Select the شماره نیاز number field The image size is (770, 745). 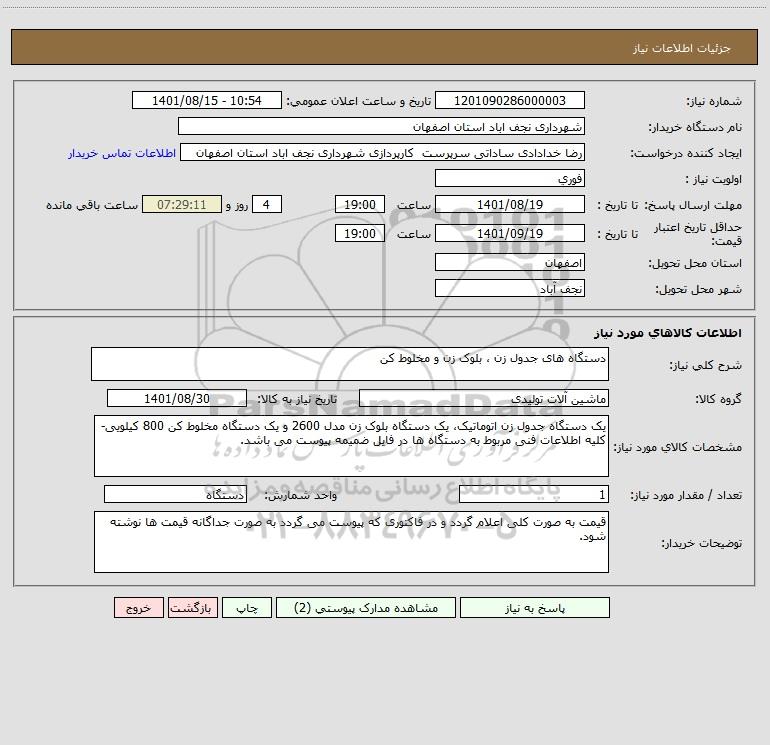(x=509, y=101)
